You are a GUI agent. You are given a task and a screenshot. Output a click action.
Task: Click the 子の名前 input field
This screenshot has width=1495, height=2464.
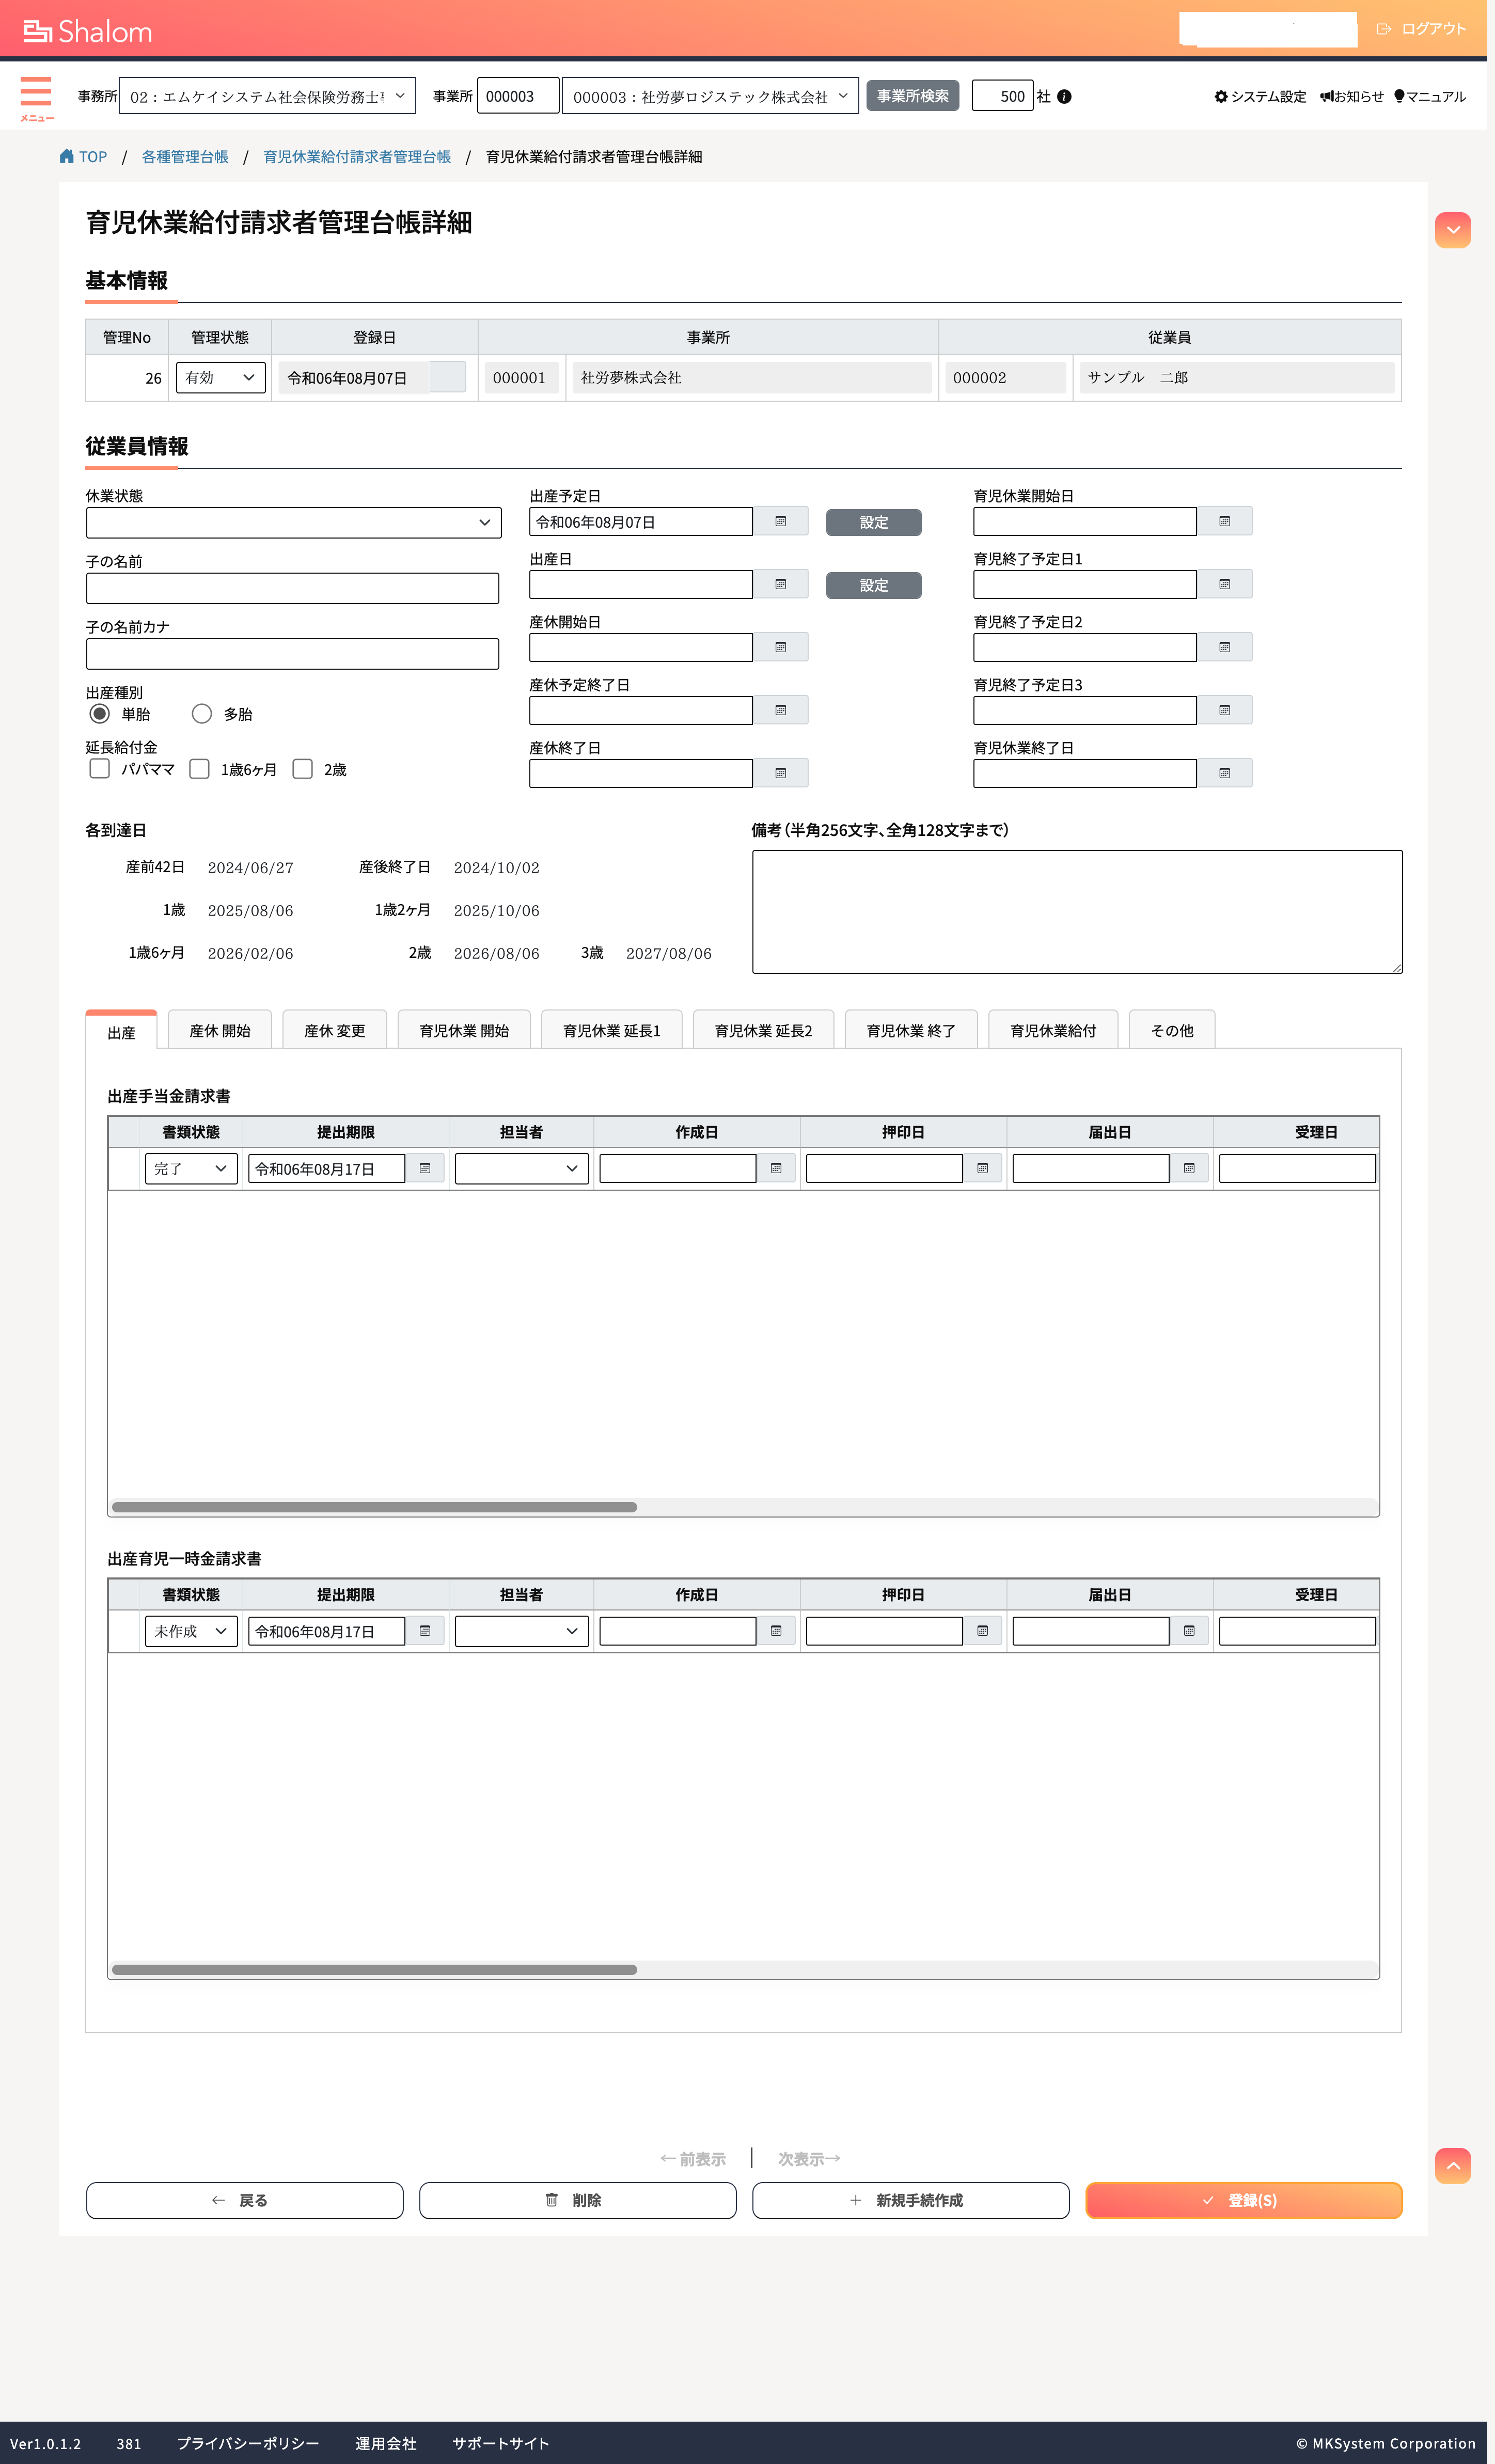click(x=293, y=589)
